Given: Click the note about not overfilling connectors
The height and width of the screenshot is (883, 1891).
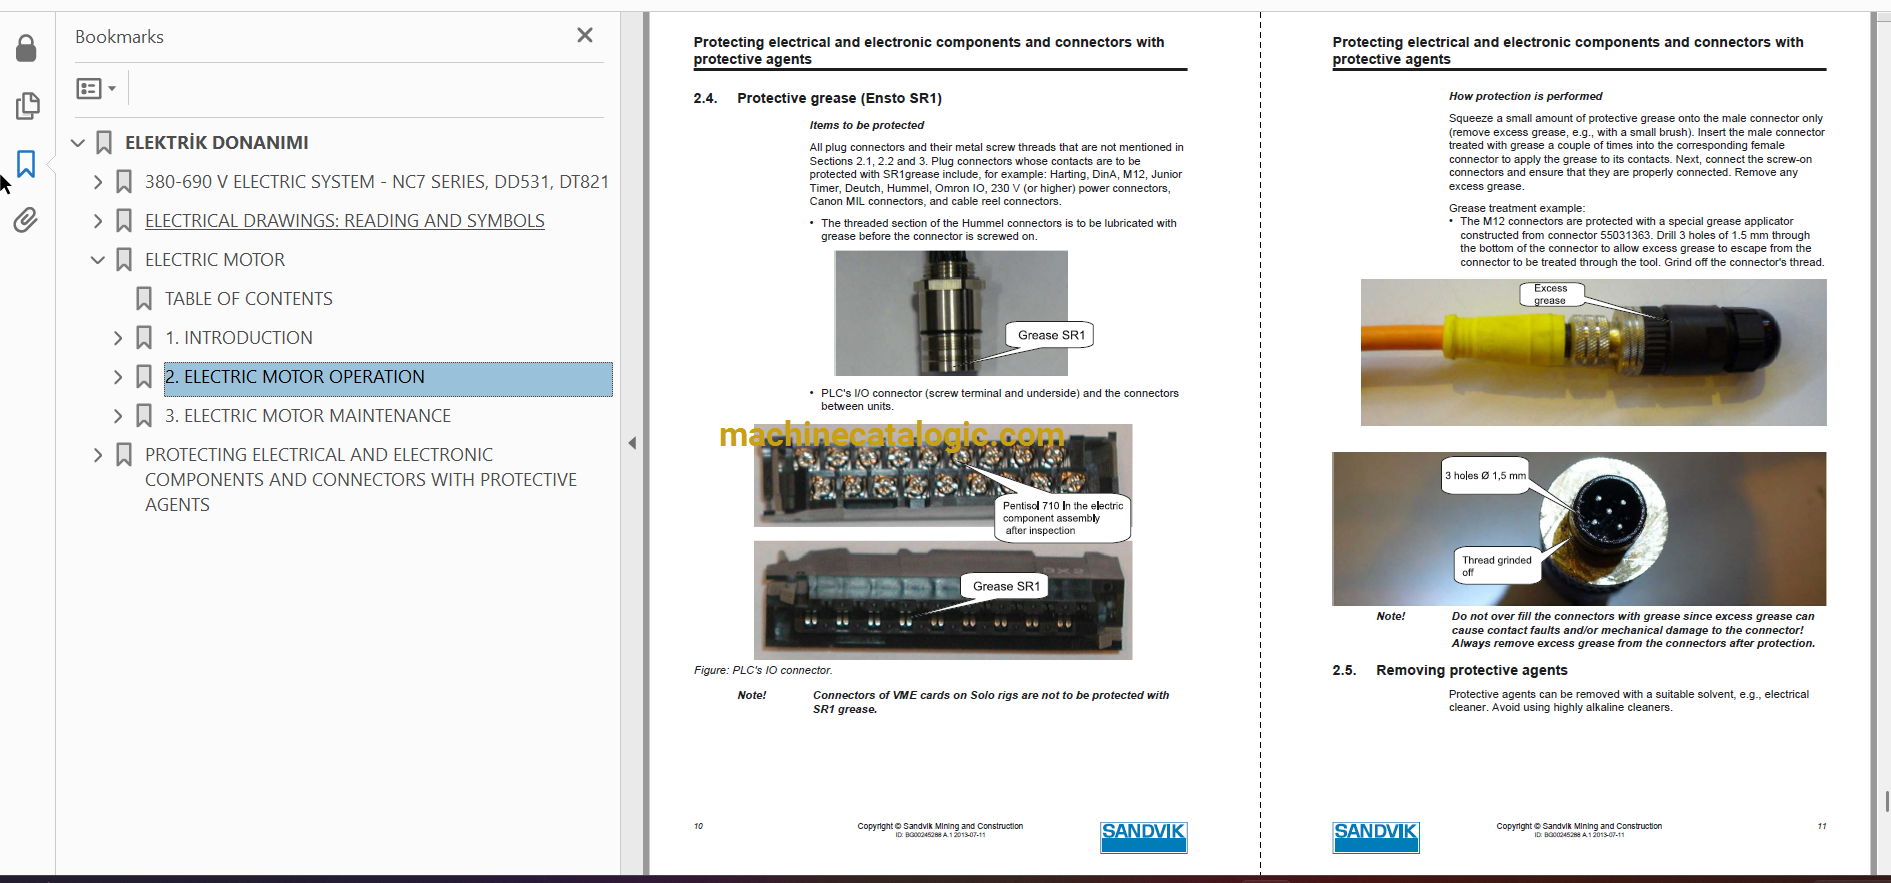Looking at the screenshot, I should click(x=1633, y=630).
